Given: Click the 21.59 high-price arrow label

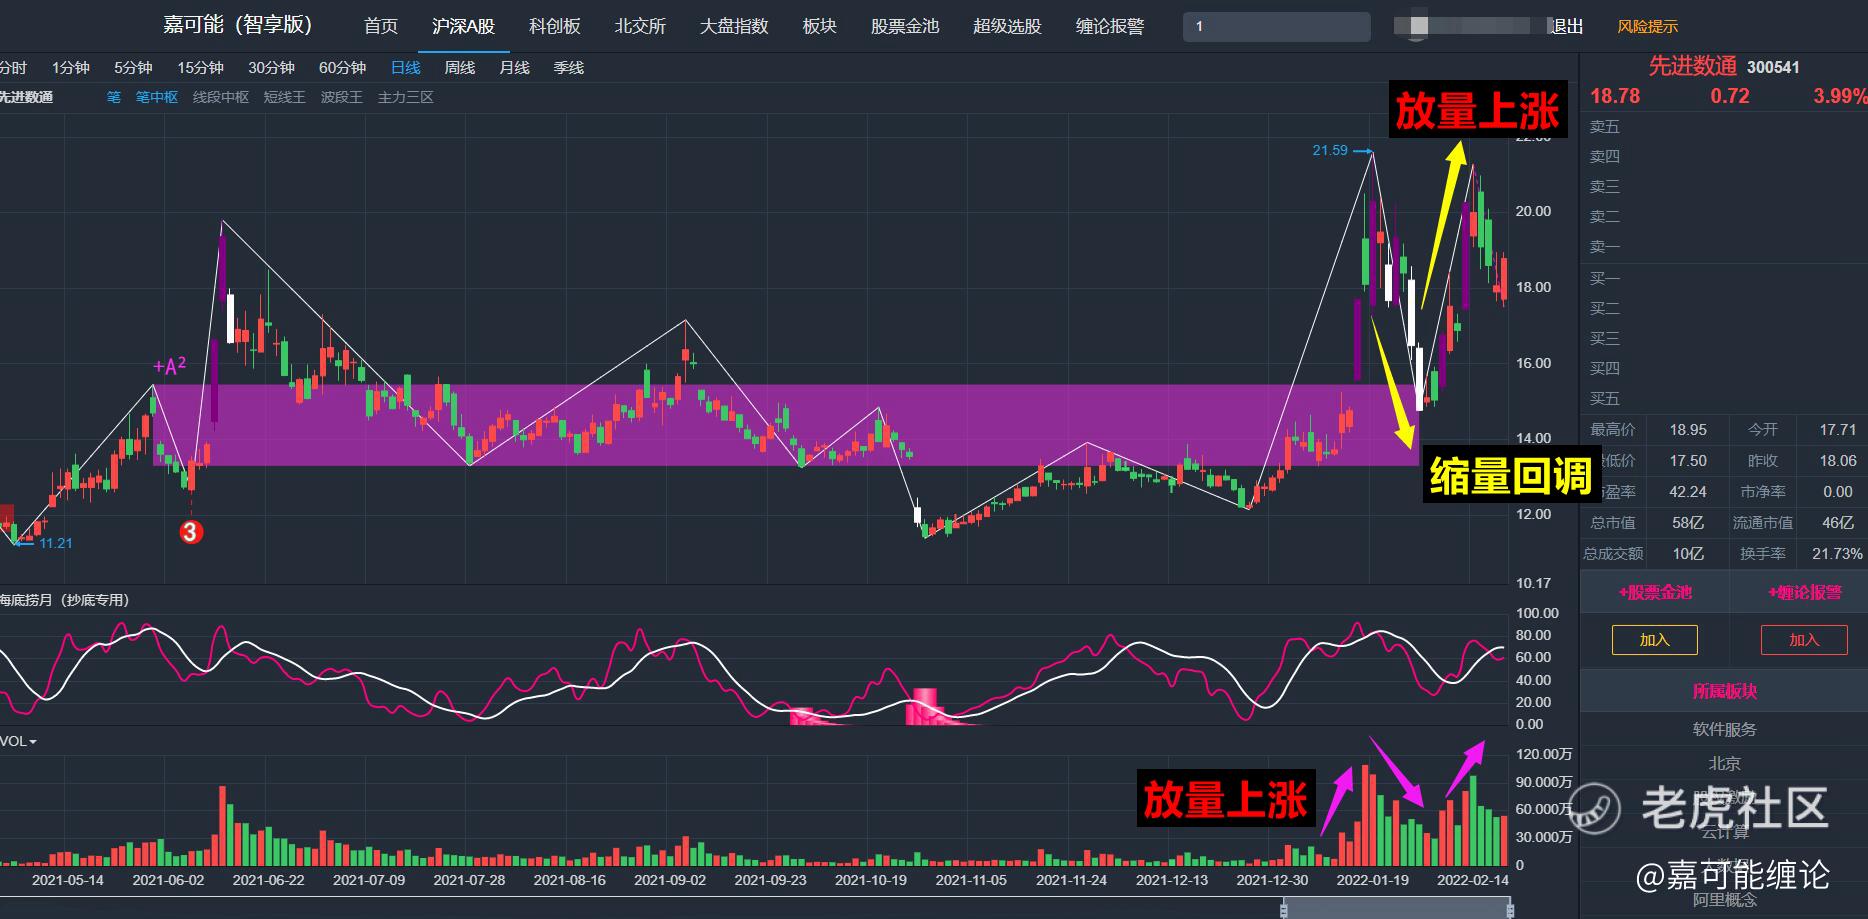Looking at the screenshot, I should 1330,150.
